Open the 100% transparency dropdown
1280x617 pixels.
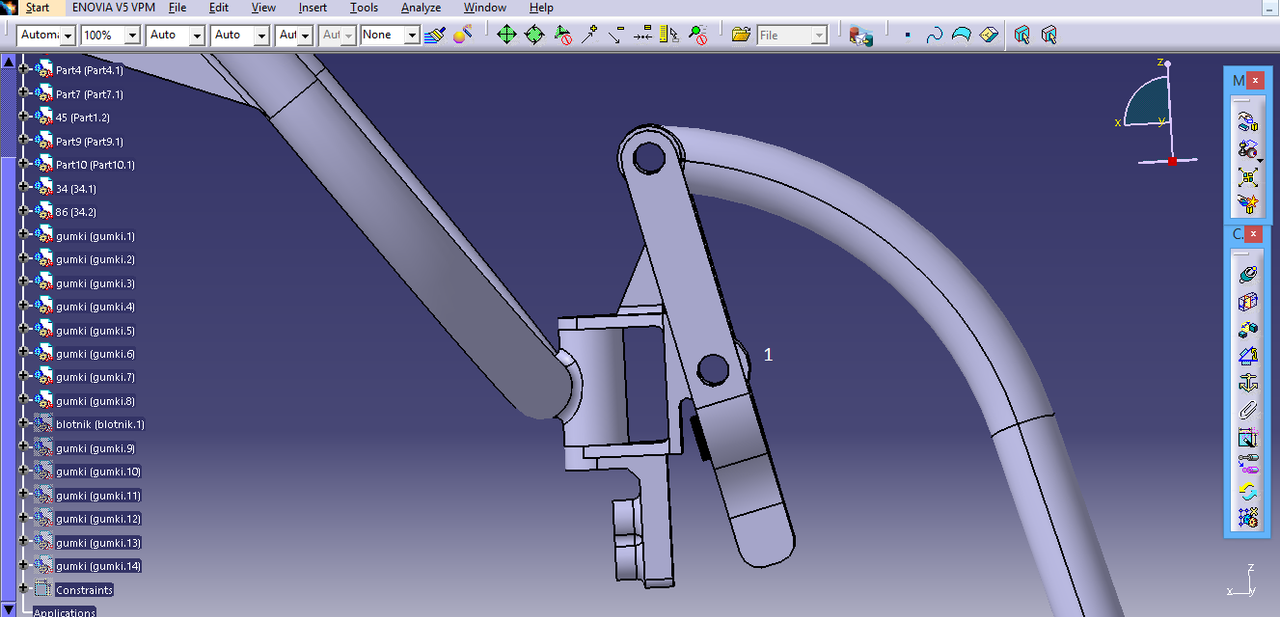tap(132, 35)
